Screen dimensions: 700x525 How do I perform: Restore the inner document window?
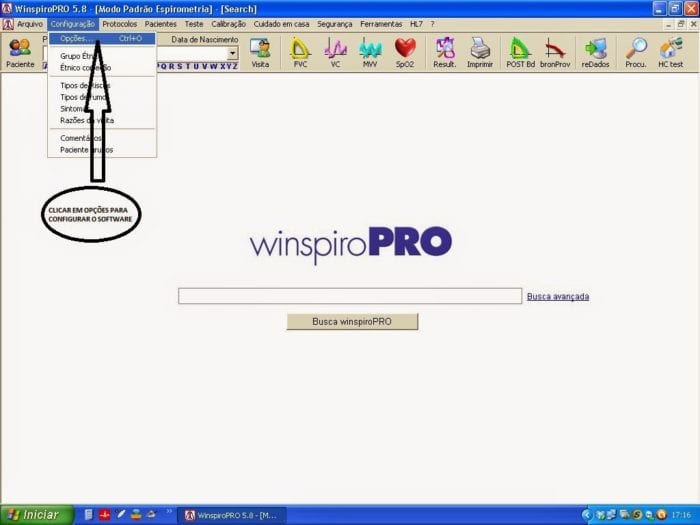click(681, 24)
